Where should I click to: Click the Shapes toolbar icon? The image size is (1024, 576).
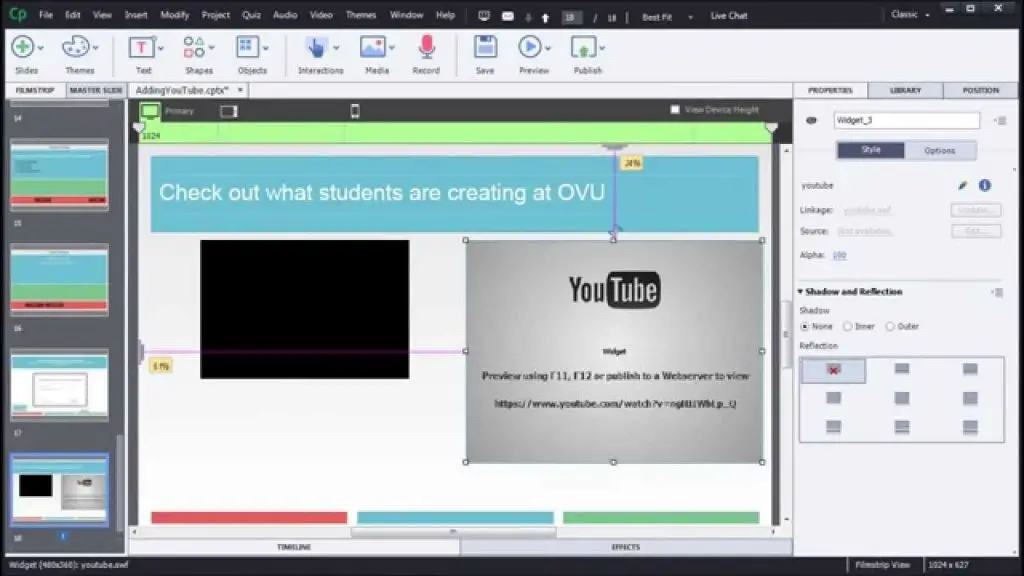coord(194,47)
